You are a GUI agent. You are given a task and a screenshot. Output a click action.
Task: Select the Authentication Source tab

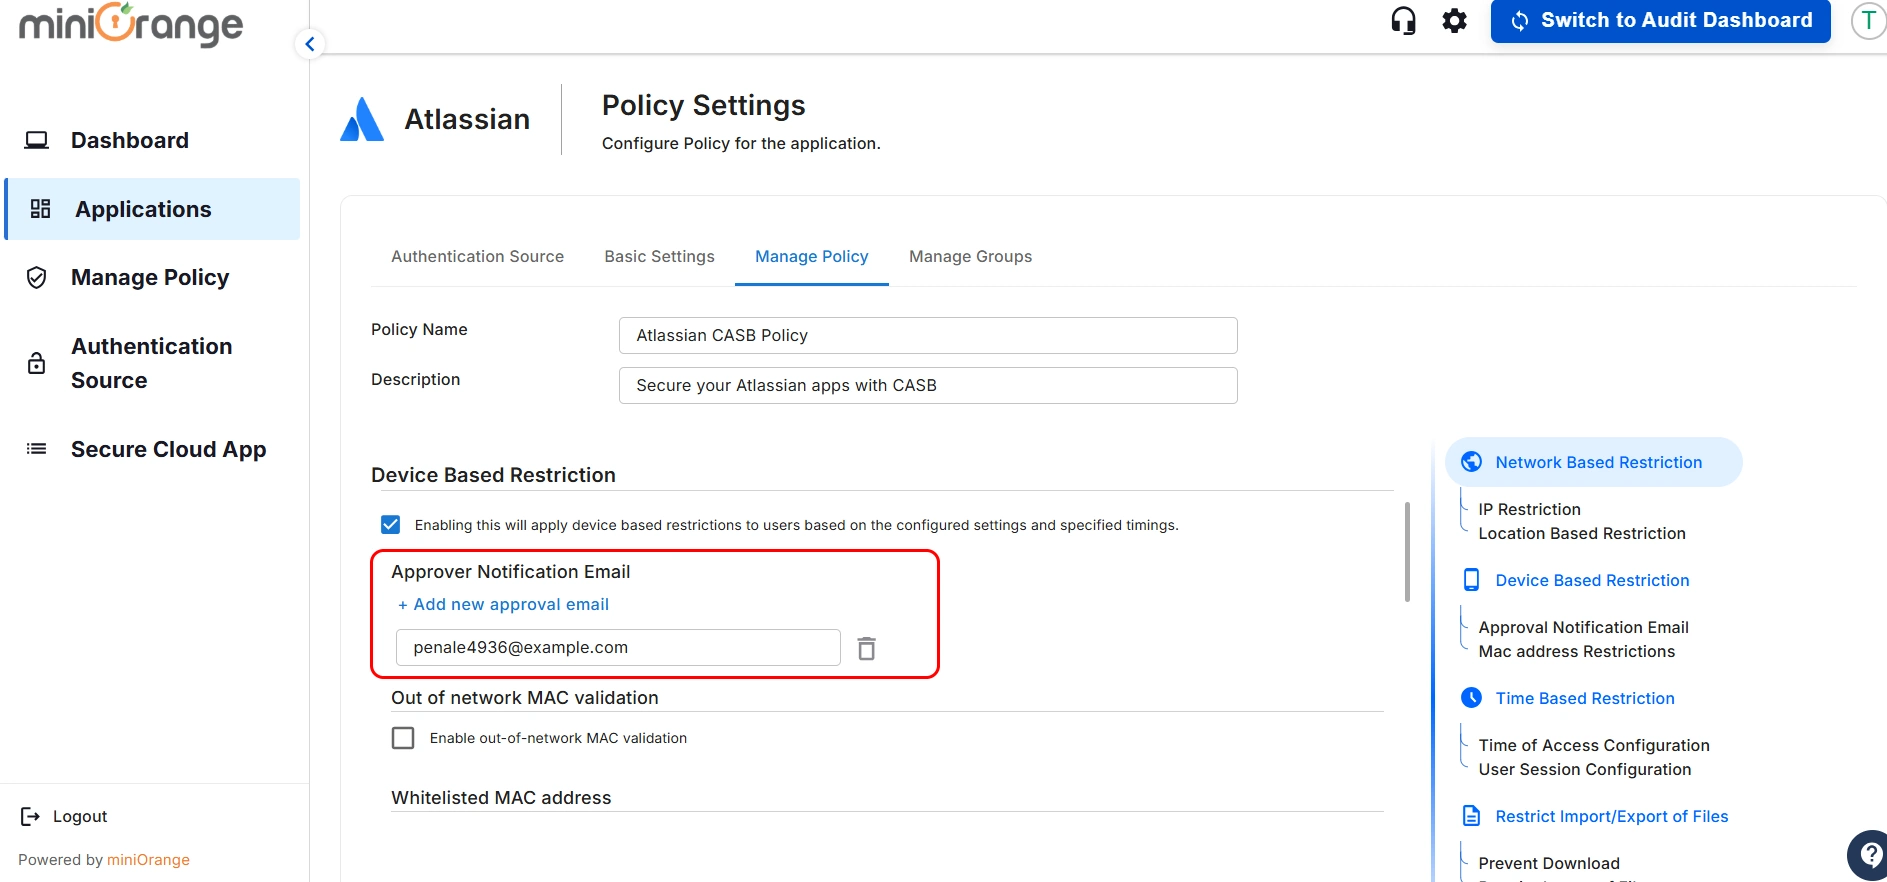click(477, 257)
